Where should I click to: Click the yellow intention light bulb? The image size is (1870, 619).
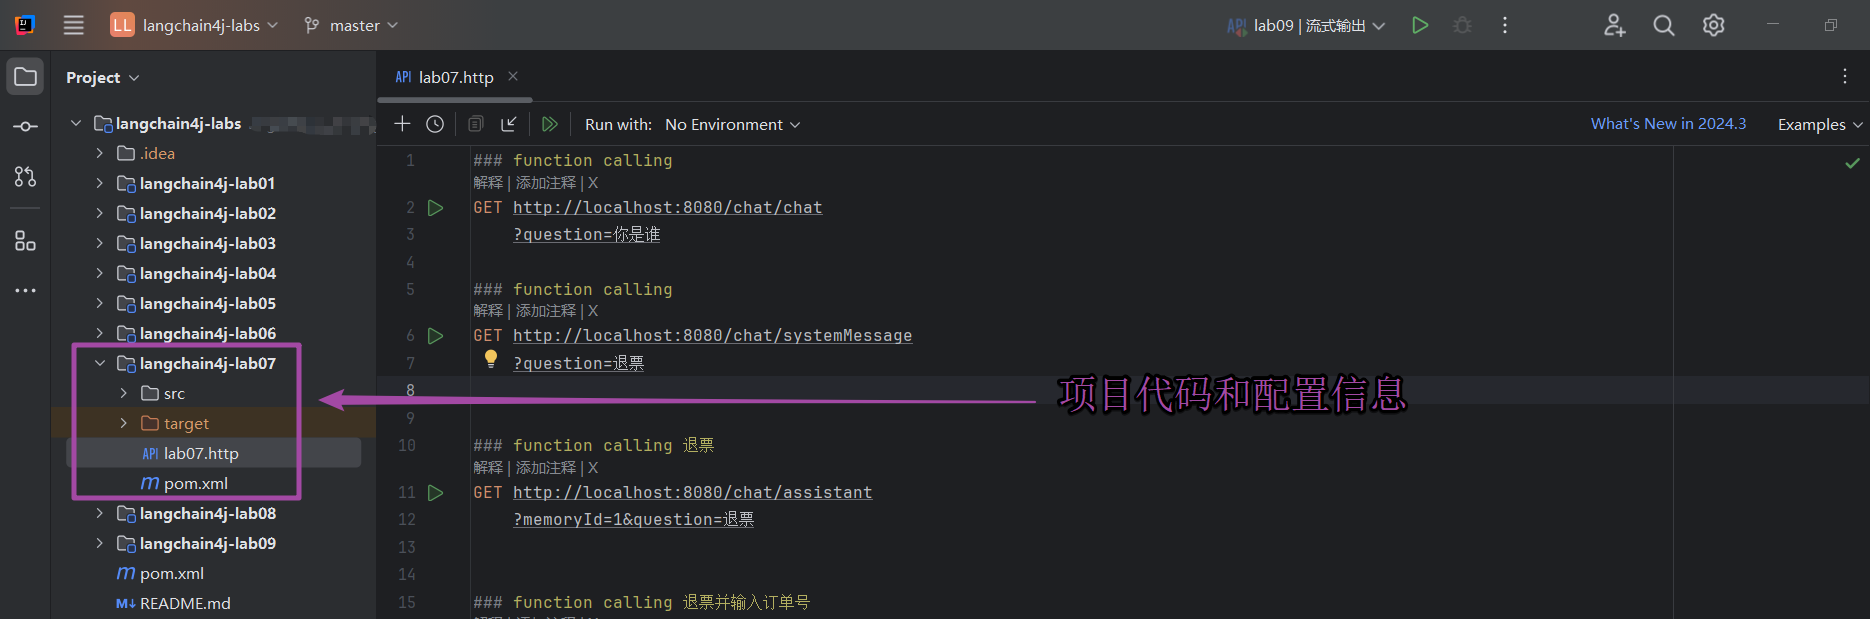pyautogui.click(x=491, y=359)
